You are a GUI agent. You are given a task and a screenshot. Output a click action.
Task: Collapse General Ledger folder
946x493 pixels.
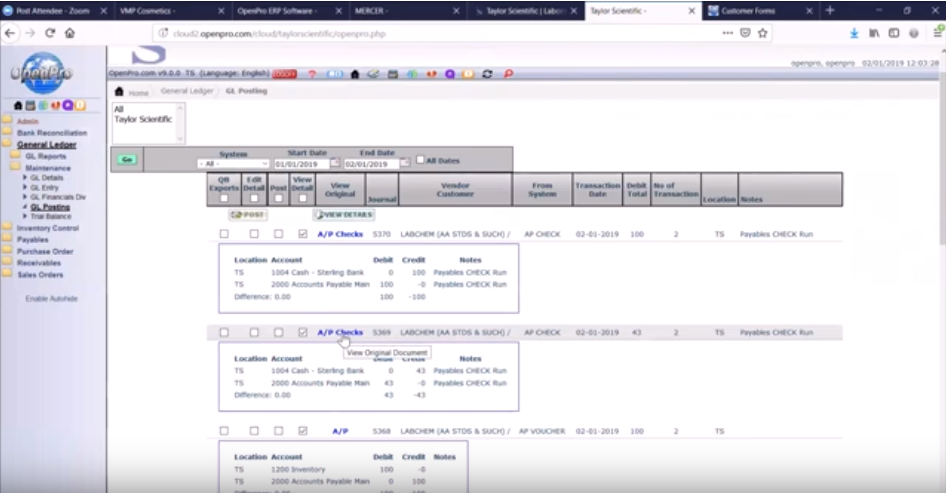[x=7, y=144]
